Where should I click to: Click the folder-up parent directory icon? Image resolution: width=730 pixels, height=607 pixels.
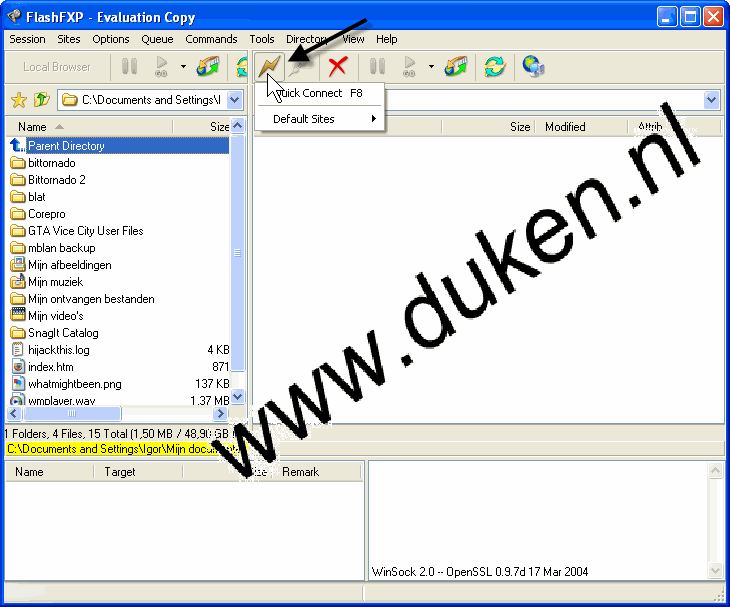point(42,100)
